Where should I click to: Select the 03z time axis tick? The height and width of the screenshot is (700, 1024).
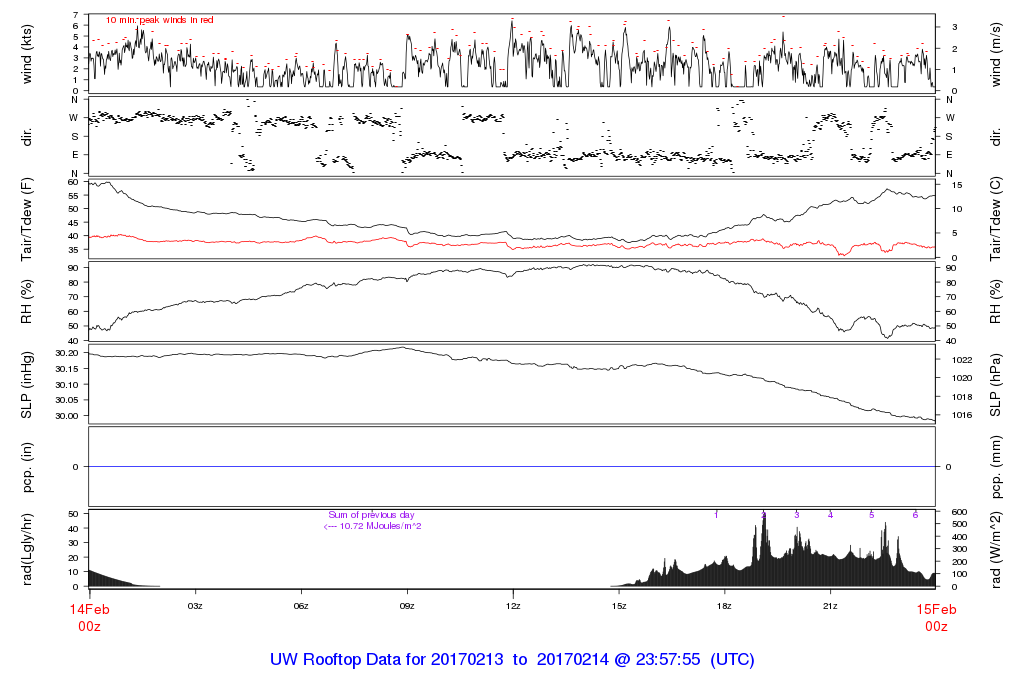click(195, 607)
